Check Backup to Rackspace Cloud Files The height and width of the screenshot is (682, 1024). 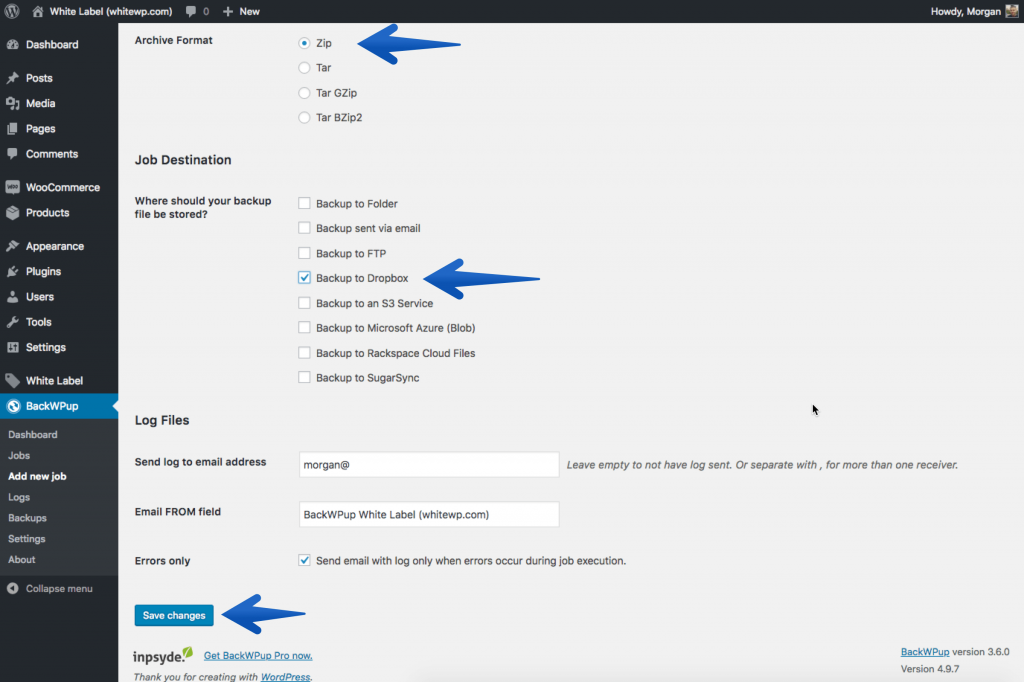click(304, 353)
